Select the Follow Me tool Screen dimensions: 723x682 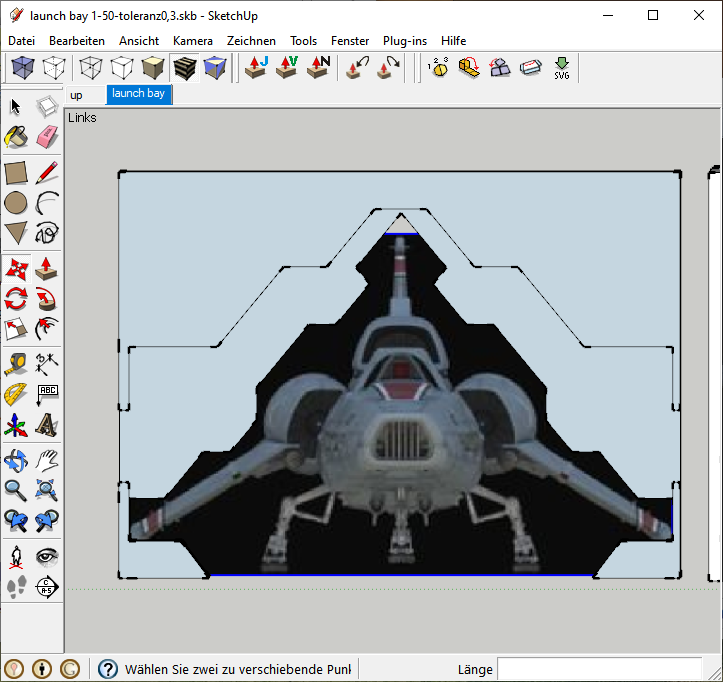coord(47,299)
